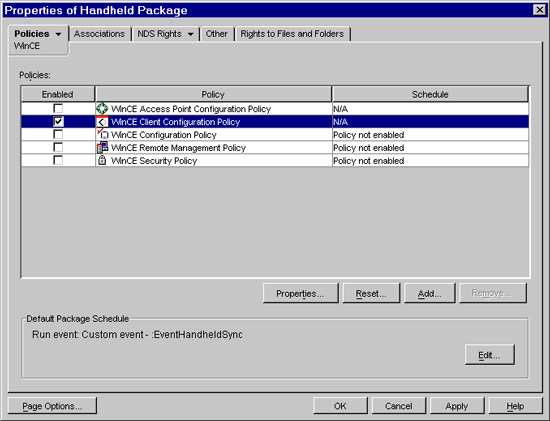Click the Schedule column header
Image resolution: width=550 pixels, height=421 pixels.
pyautogui.click(x=430, y=94)
